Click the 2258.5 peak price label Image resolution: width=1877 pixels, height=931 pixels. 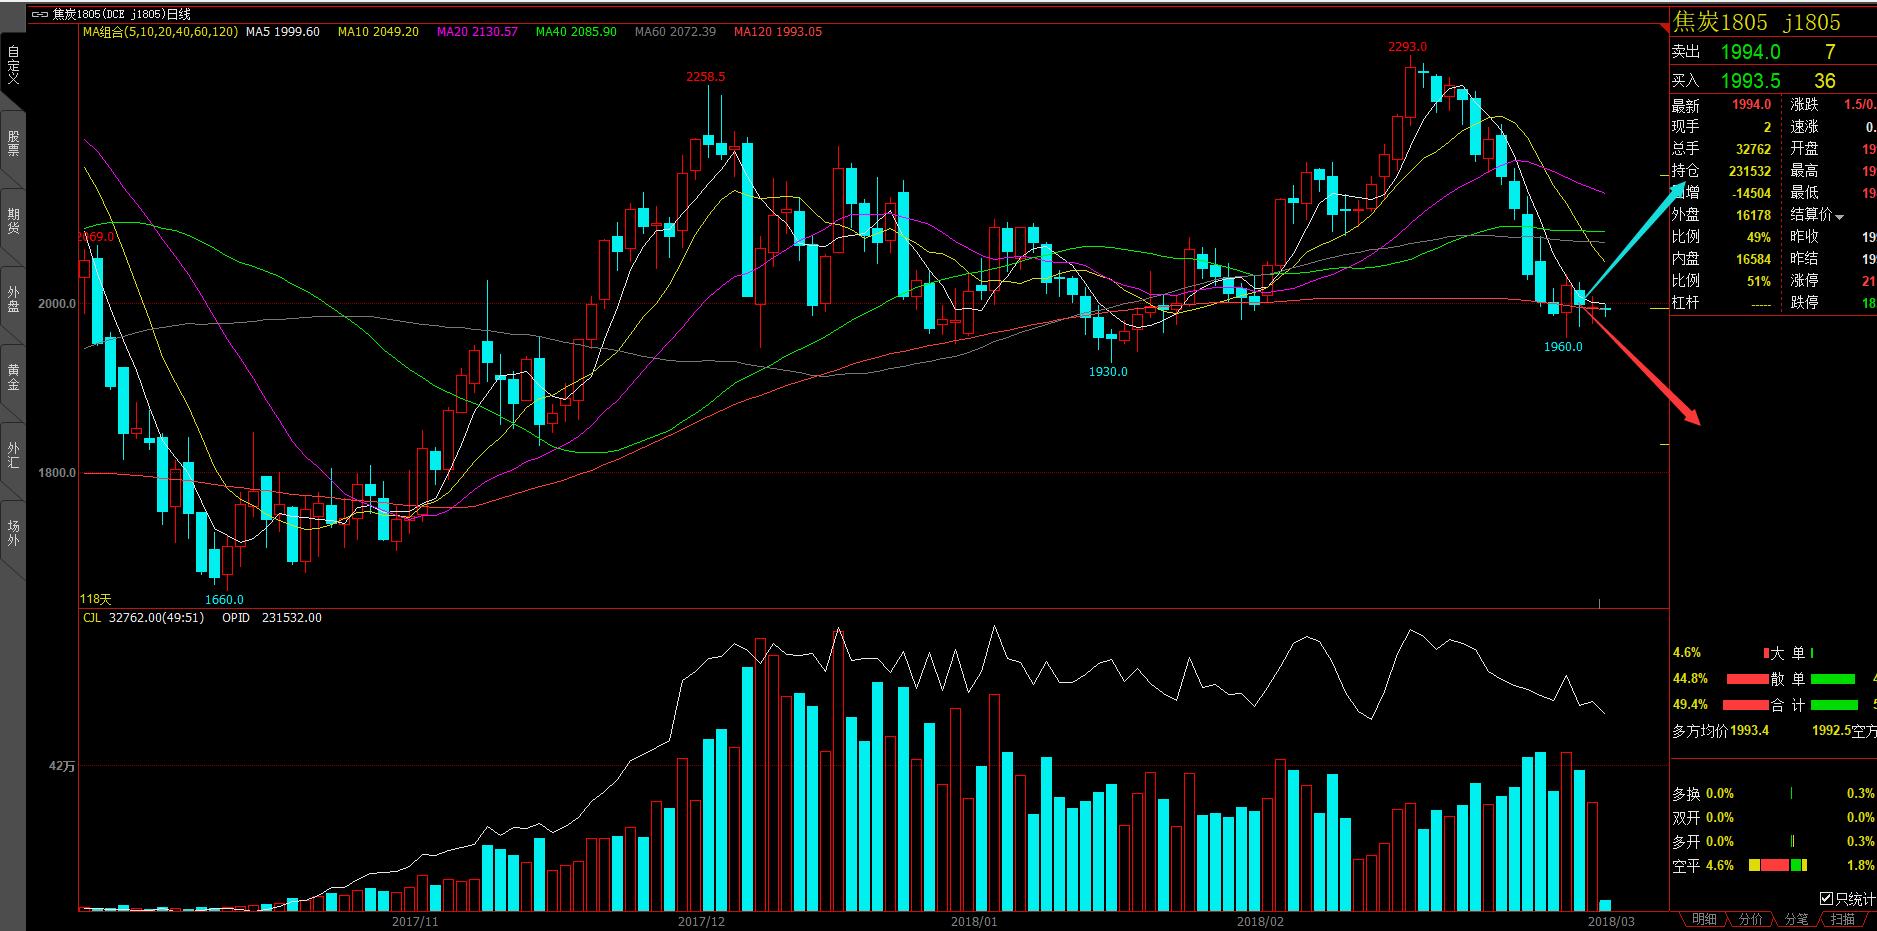tap(705, 77)
